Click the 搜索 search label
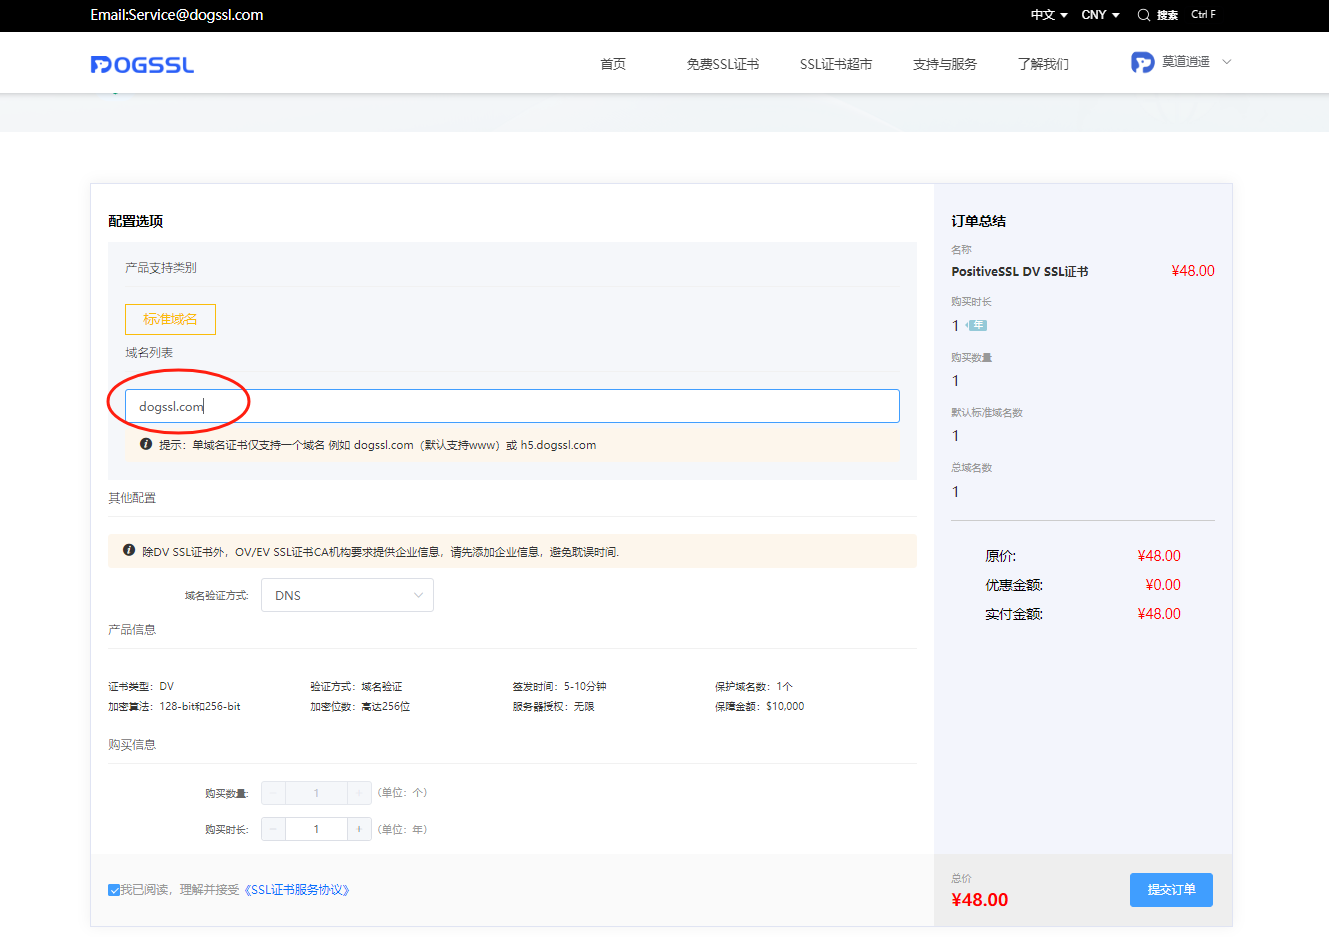The height and width of the screenshot is (937, 1329). click(1167, 15)
